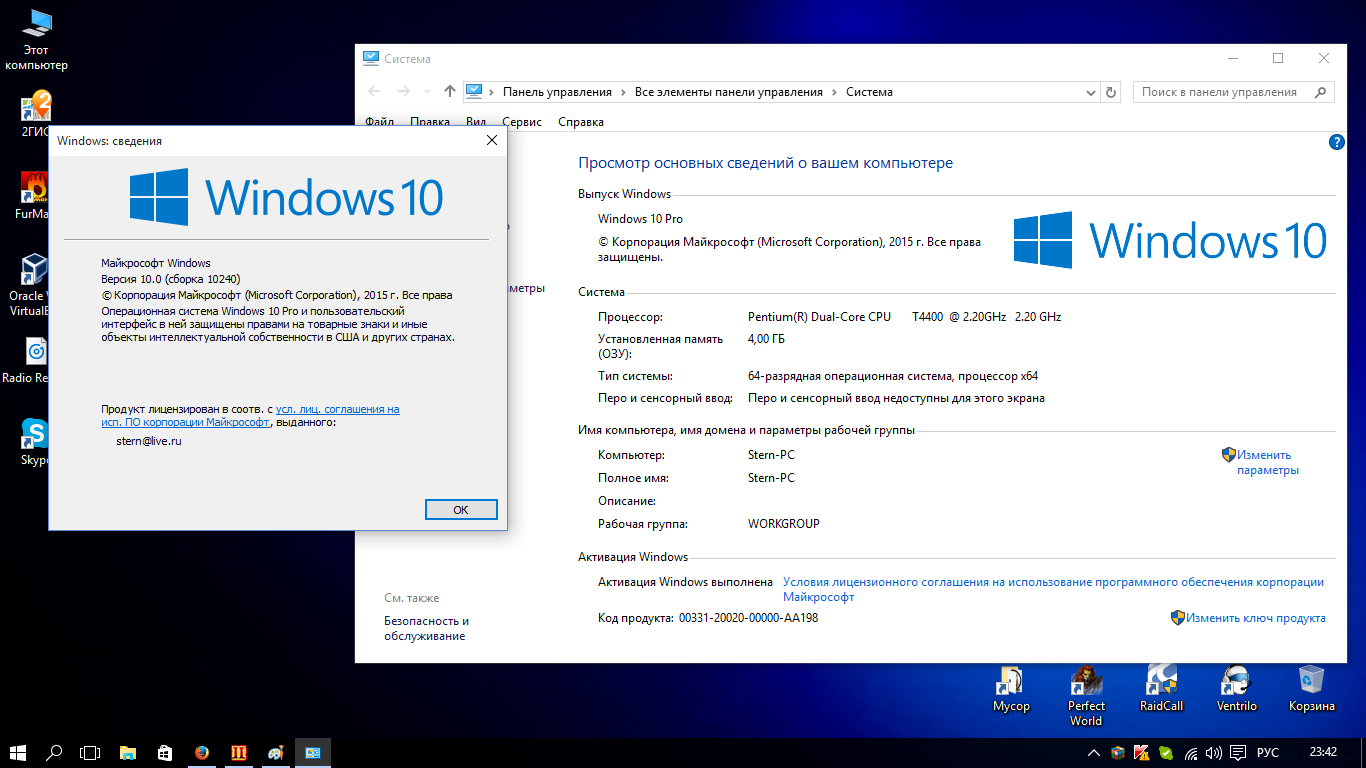1366x768 pixels.
Task: Show hidden tray icons with the chevron
Action: pos(1094,752)
